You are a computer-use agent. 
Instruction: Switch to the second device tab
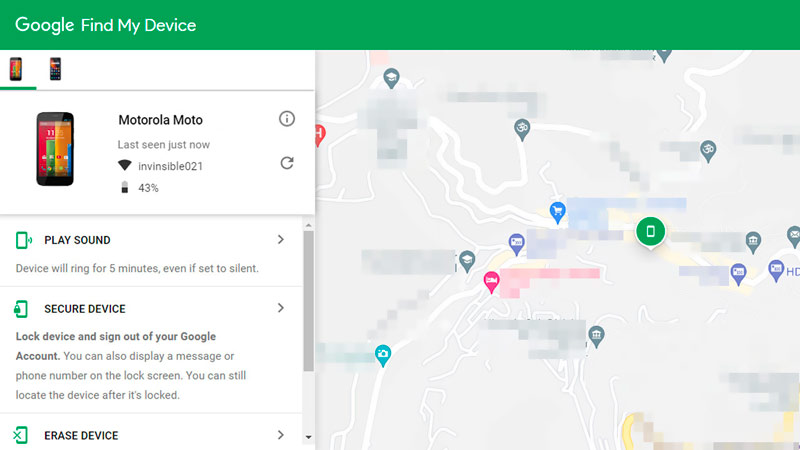[55, 69]
